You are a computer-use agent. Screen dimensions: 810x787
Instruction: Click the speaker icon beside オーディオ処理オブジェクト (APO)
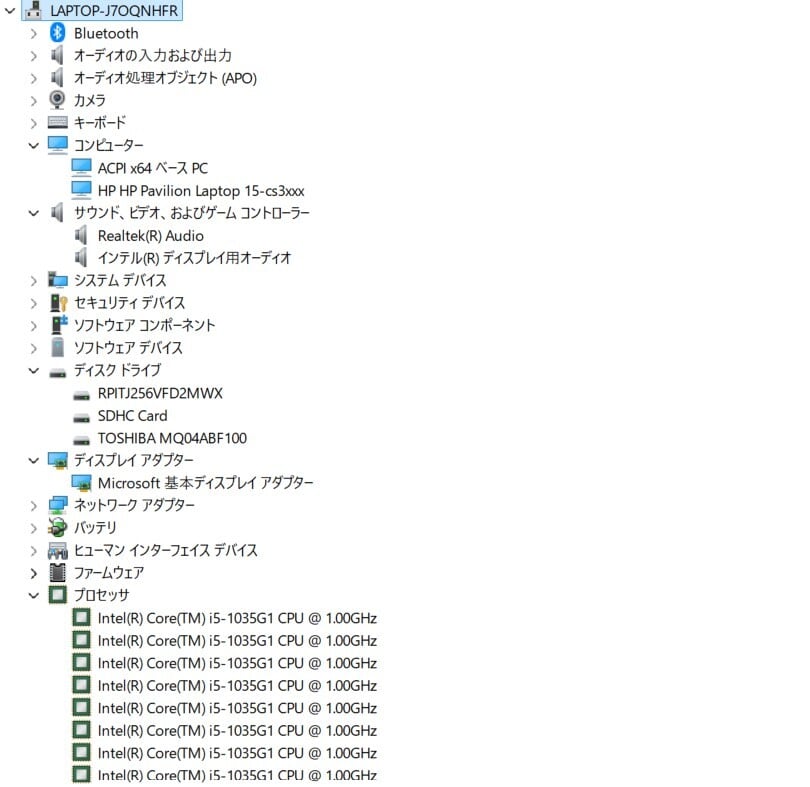57,78
